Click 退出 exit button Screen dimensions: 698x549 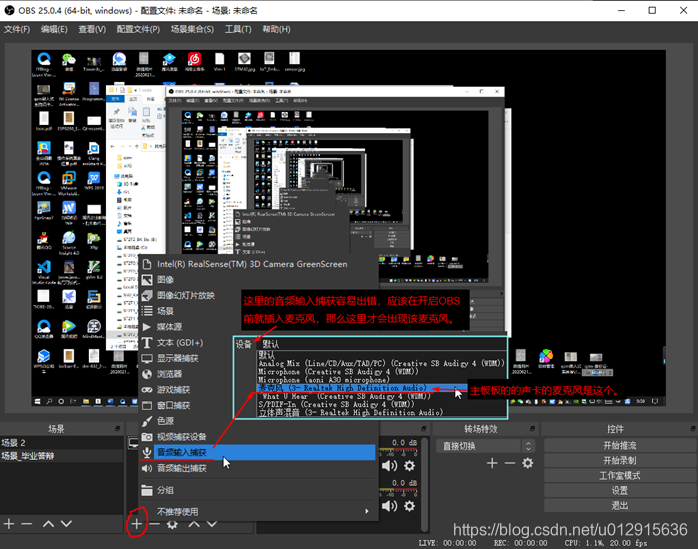tap(620, 505)
